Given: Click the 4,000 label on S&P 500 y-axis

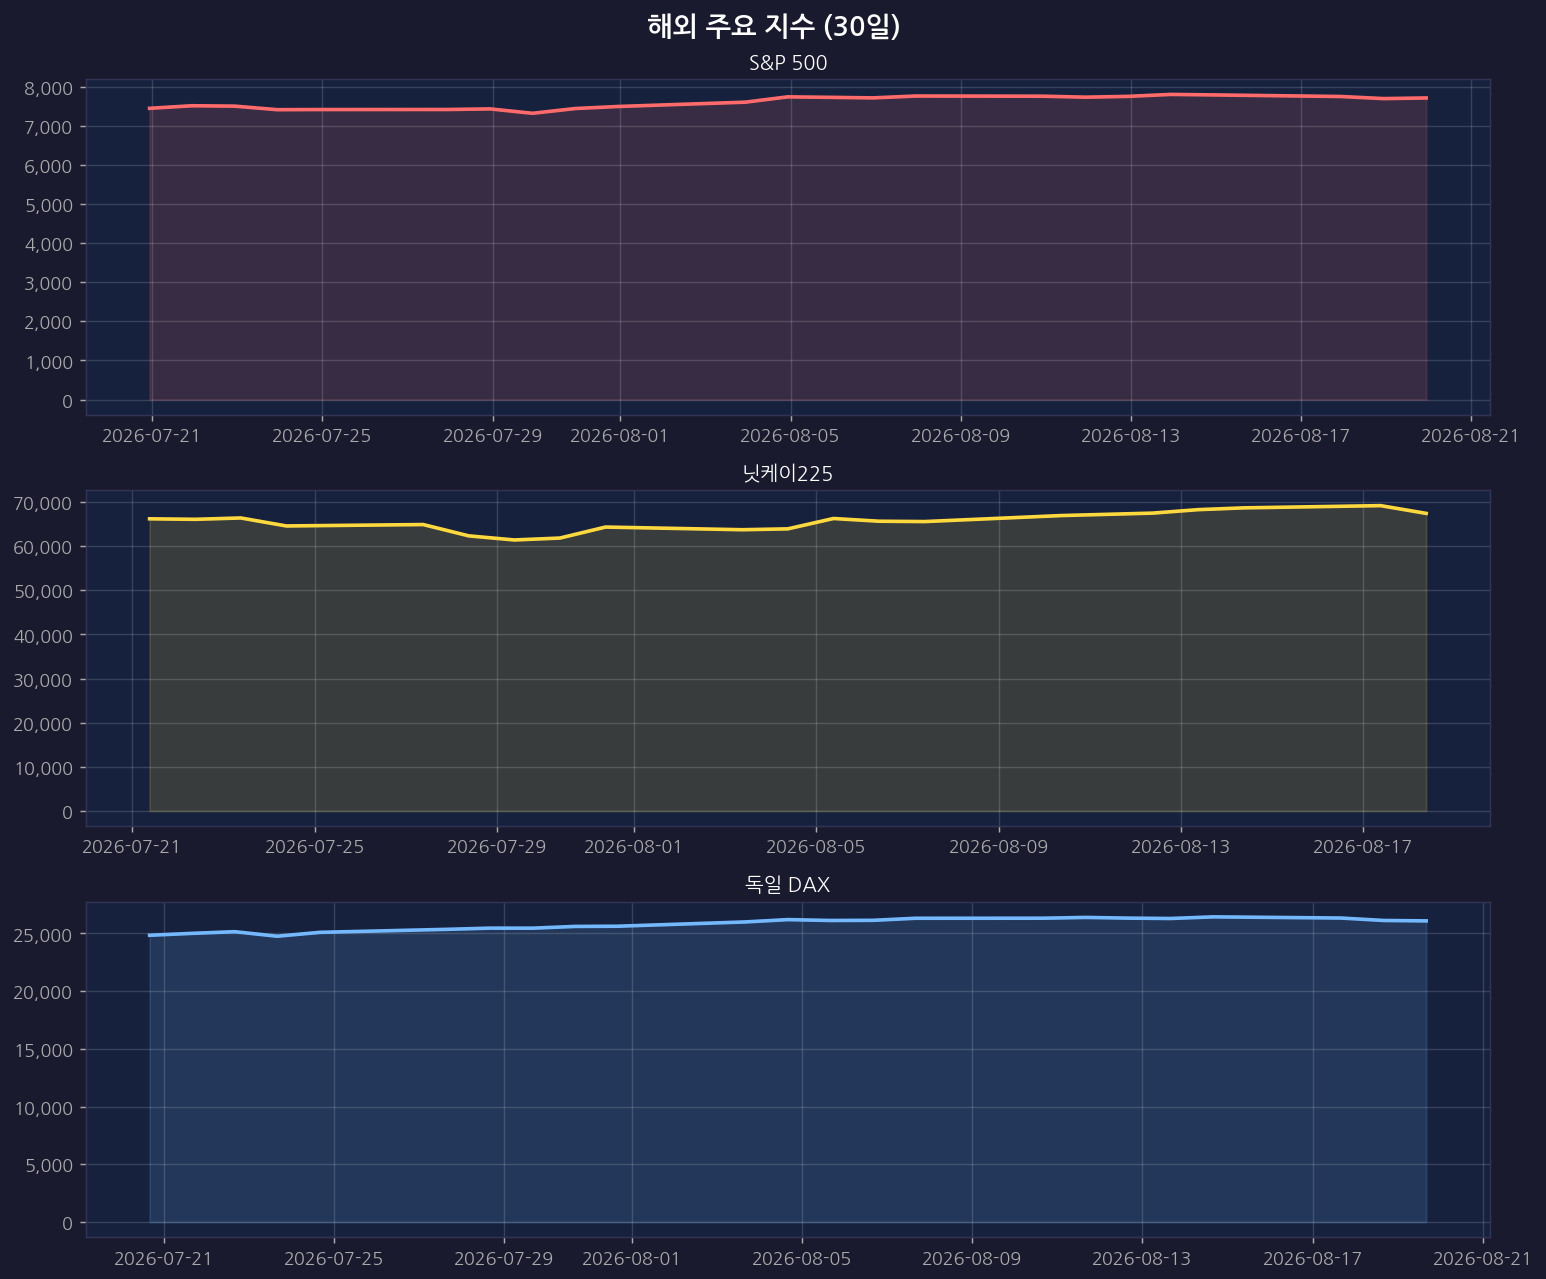Looking at the screenshot, I should [x=48, y=244].
